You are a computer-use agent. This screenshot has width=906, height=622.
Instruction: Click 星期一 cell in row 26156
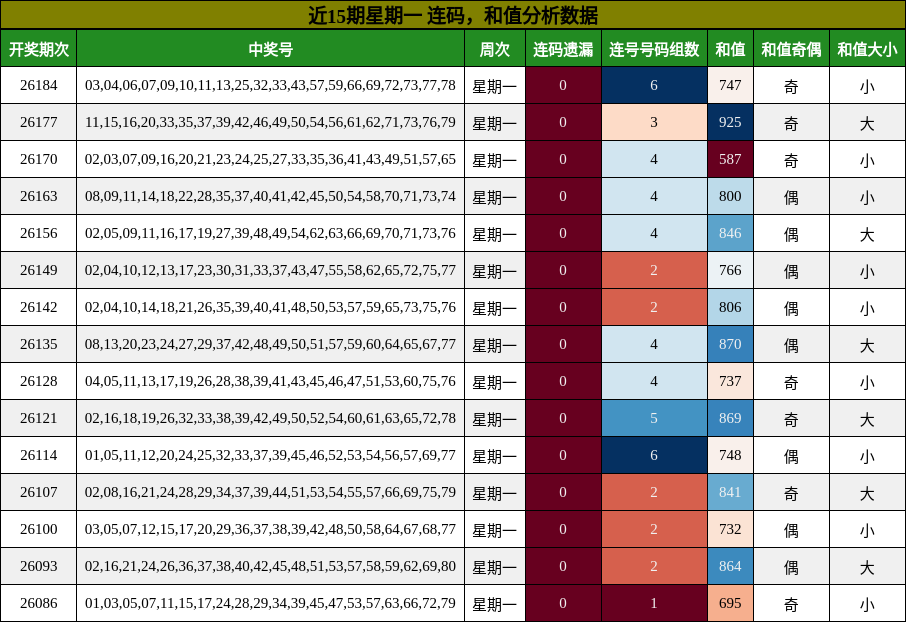pyautogui.click(x=495, y=234)
